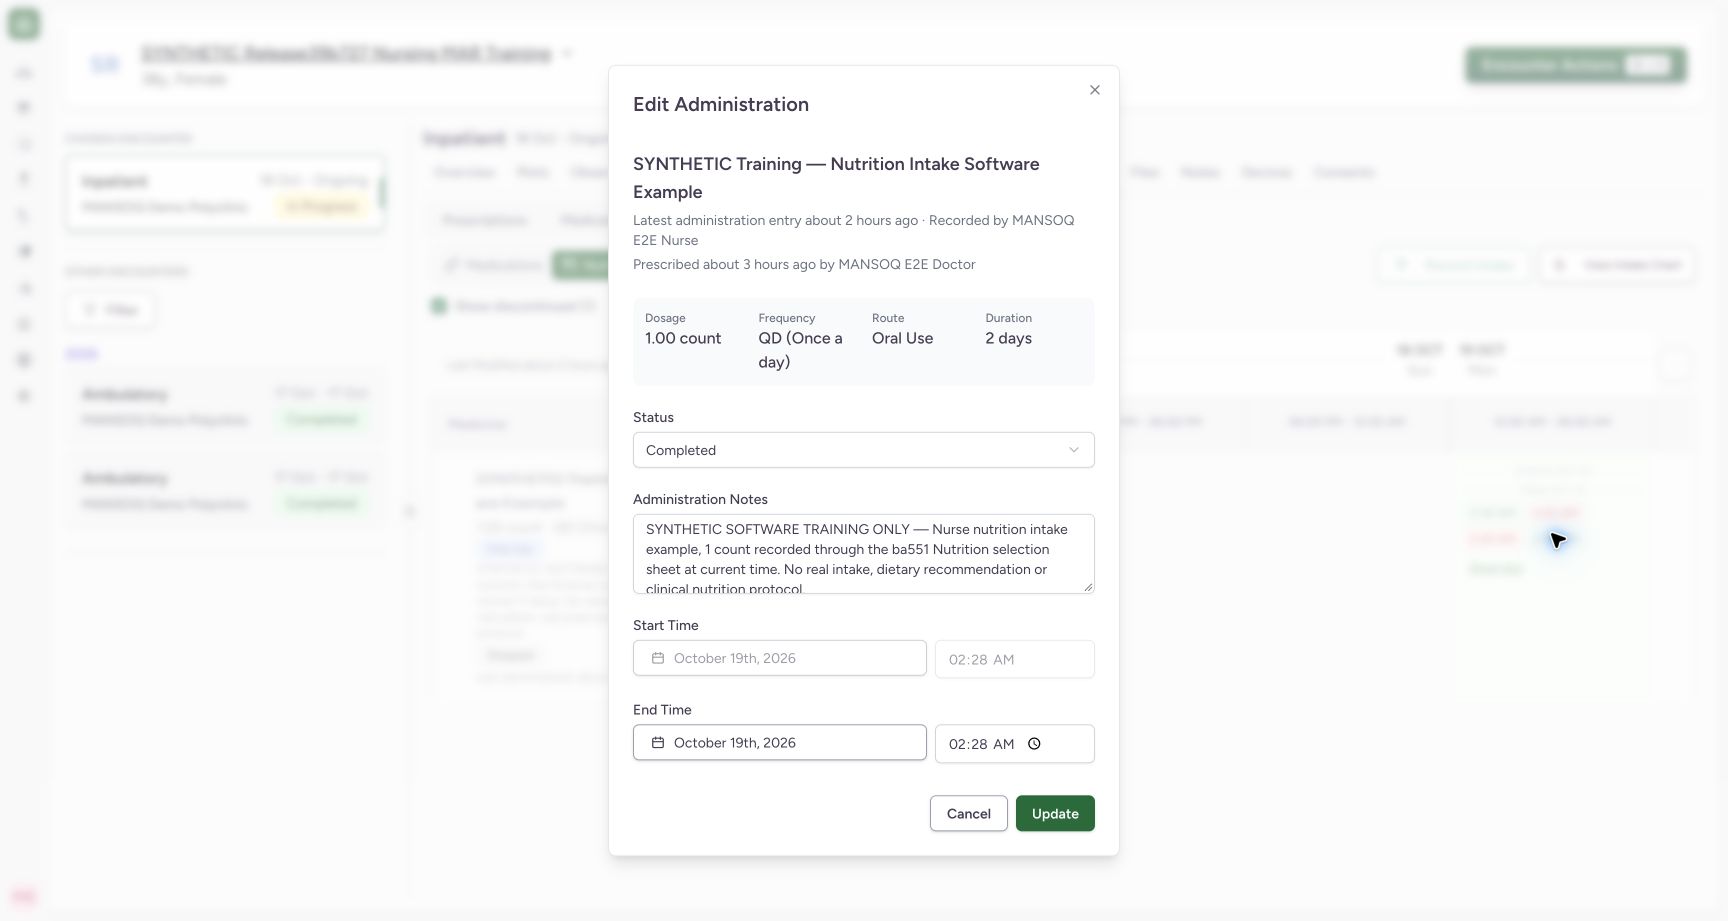Cancel the administration edit
Viewport: 1728px width, 921px height.
click(969, 814)
